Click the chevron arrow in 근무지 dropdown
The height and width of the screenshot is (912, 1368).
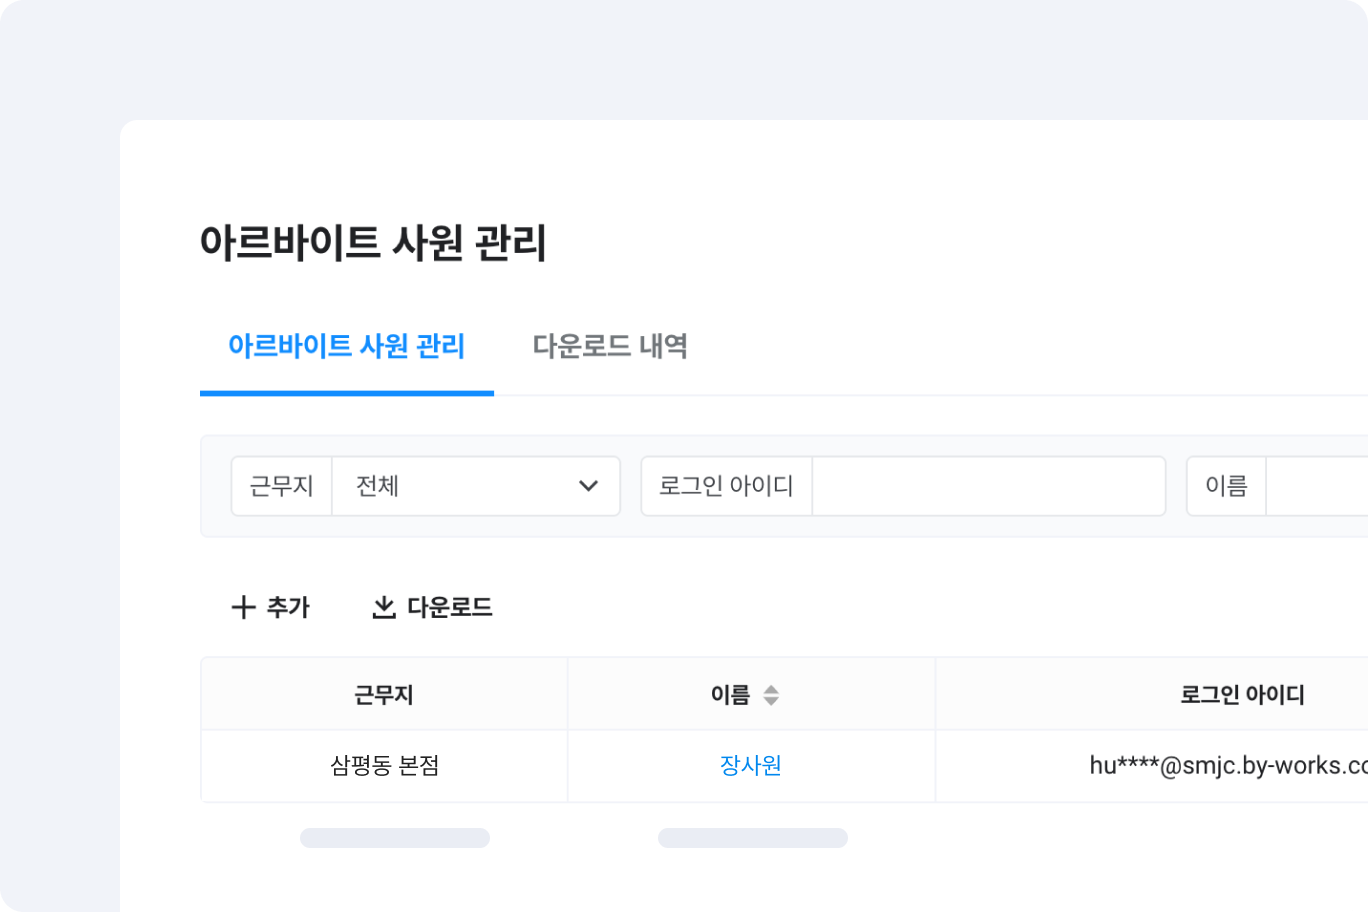[588, 486]
